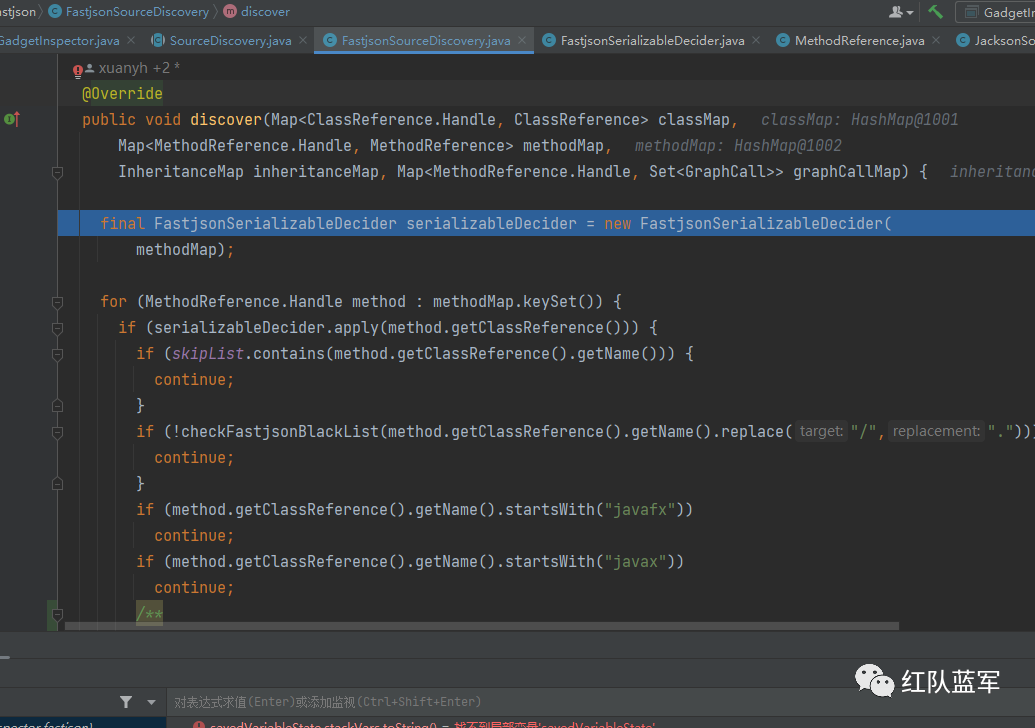Screen dimensions: 1035x728
Task: Open MethodReference.java editor tab
Action: tap(859, 40)
